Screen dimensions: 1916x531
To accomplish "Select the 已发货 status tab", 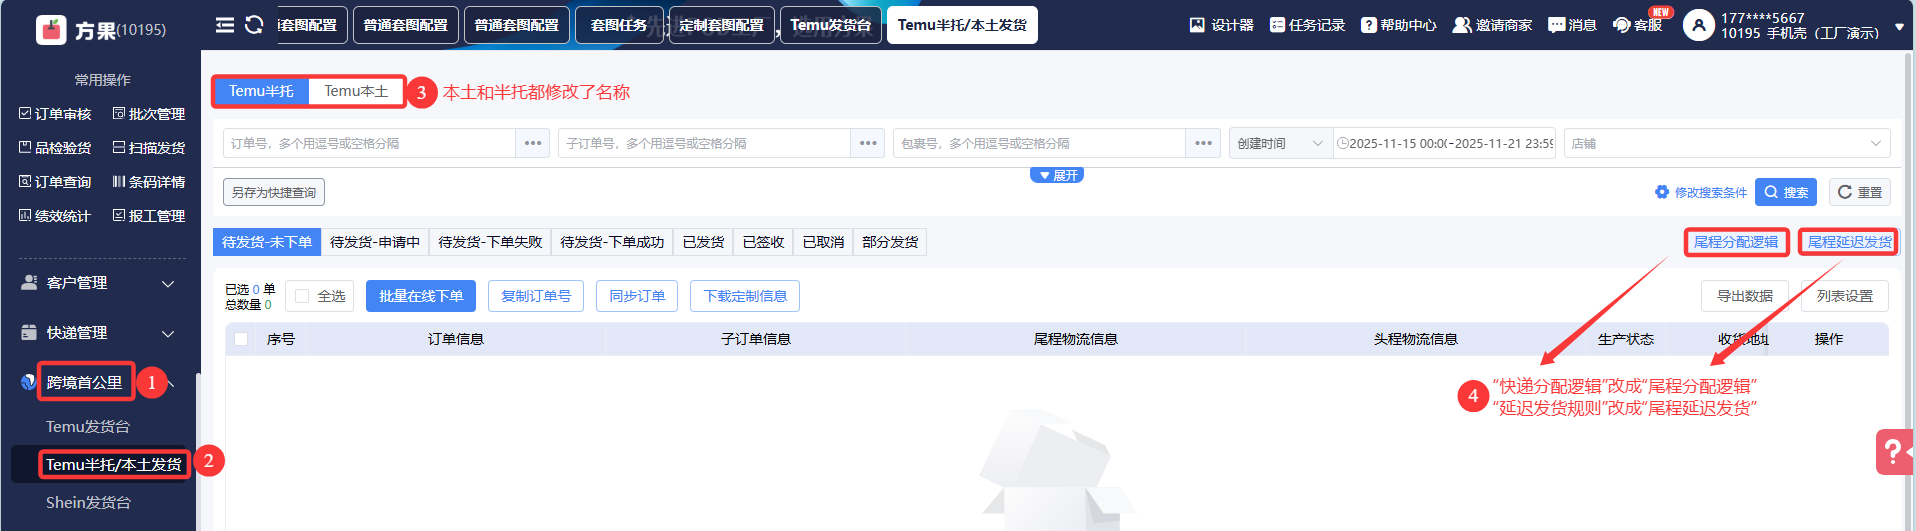I will (703, 242).
